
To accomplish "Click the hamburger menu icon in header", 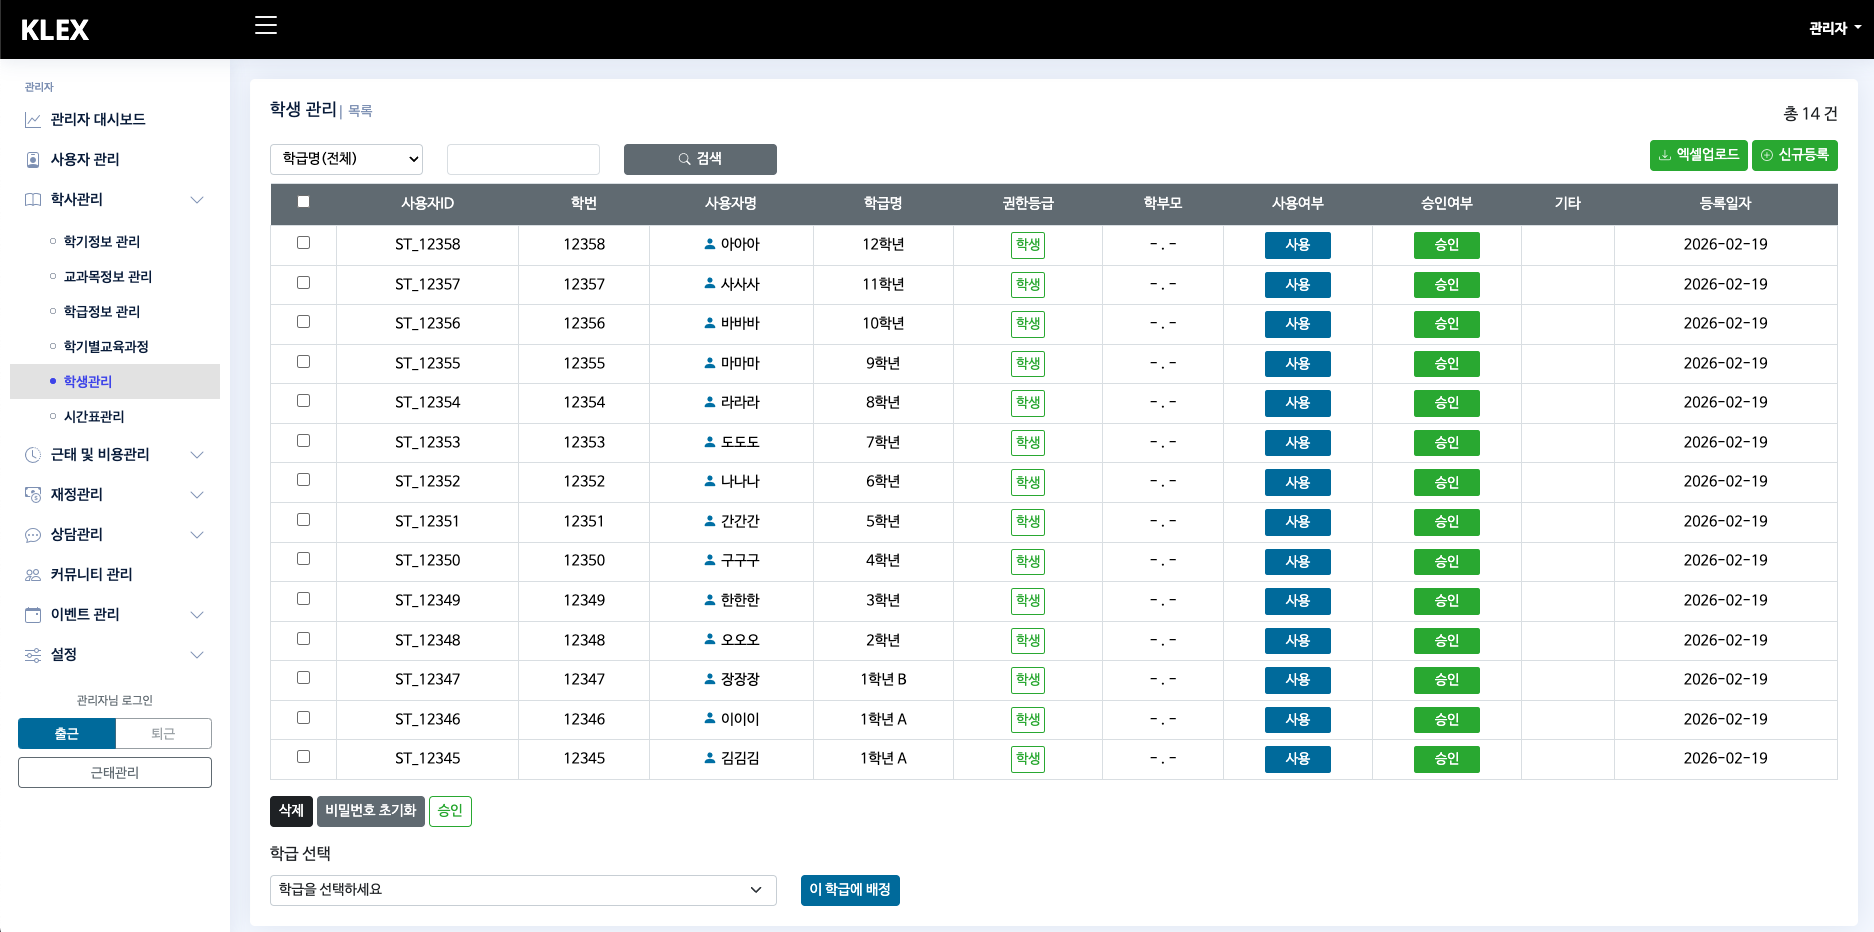I will pos(266,26).
